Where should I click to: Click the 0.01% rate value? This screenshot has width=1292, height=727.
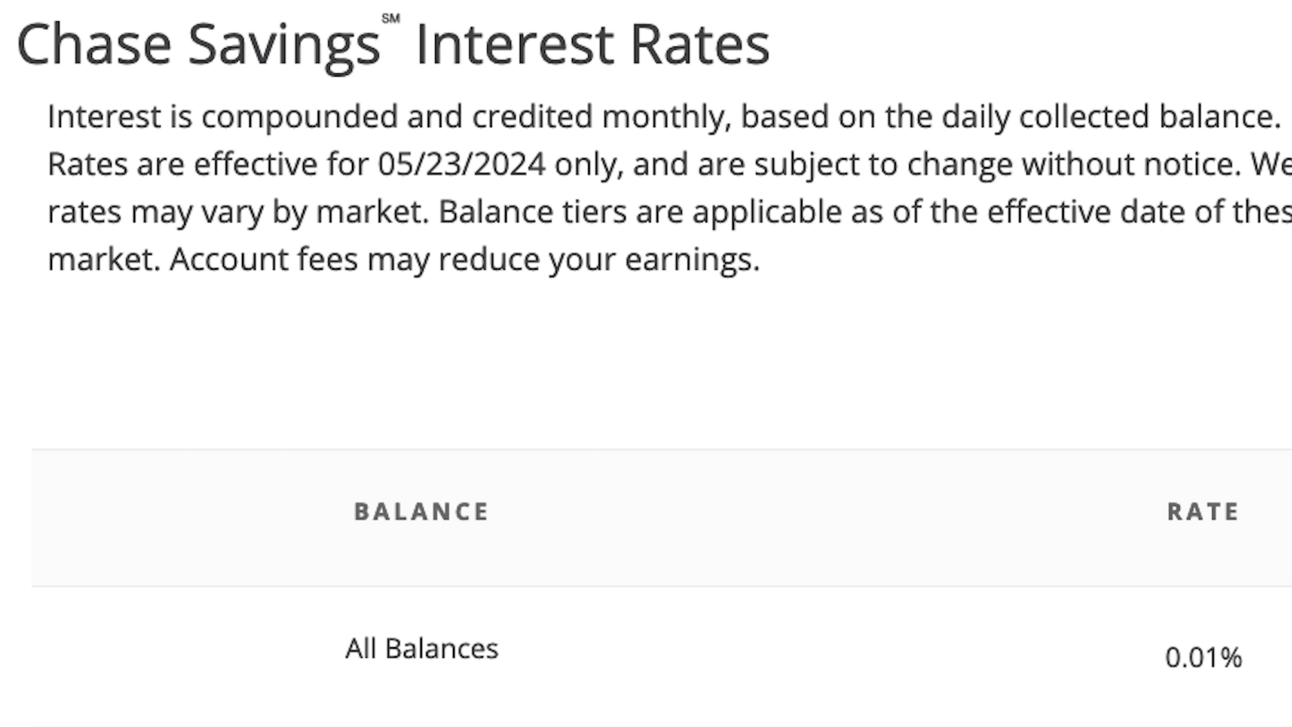click(x=1203, y=658)
